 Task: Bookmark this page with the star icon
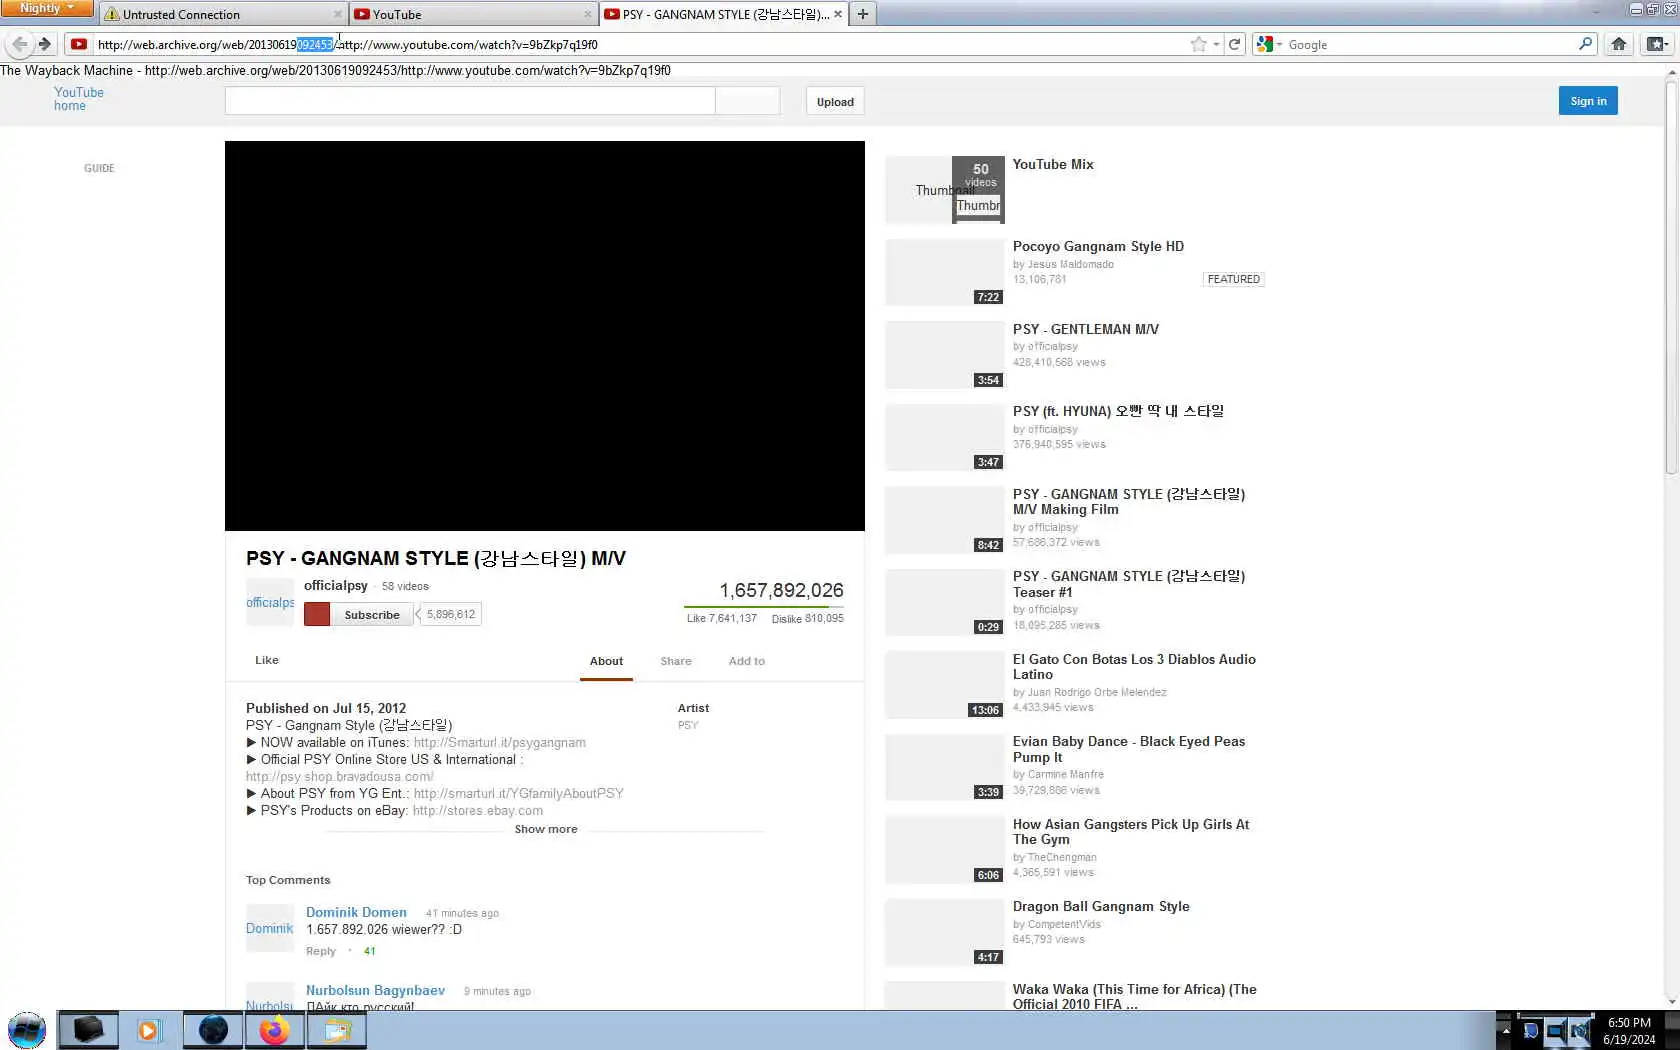pyautogui.click(x=1198, y=44)
